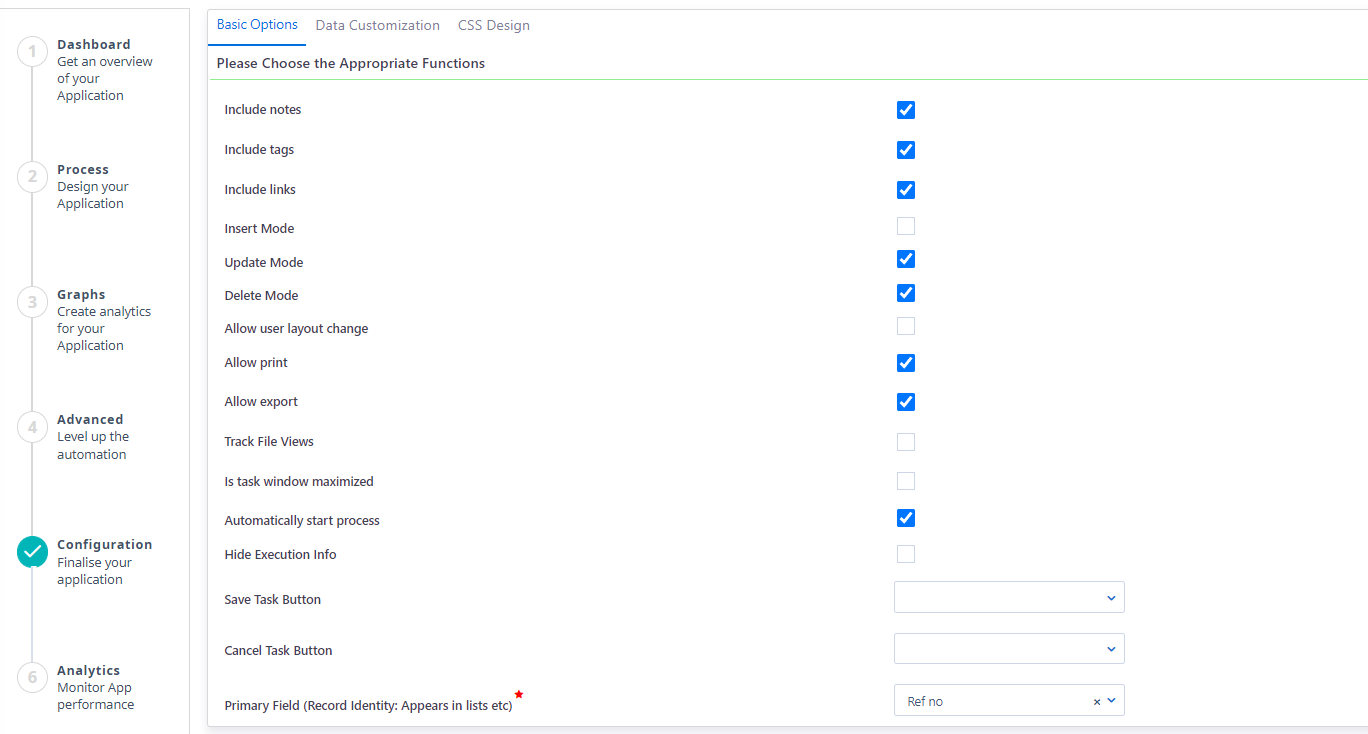Screen dimensions: 1368x734
Task: Open the CSS Design tab
Action: 493,25
